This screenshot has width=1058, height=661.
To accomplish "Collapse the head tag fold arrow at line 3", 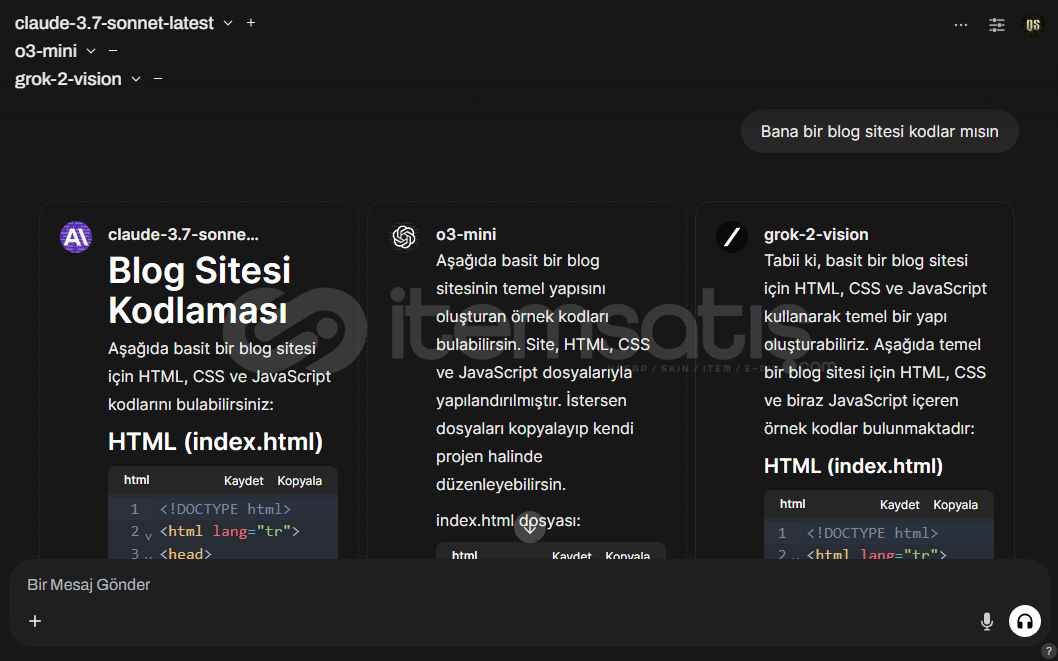I will [148, 557].
